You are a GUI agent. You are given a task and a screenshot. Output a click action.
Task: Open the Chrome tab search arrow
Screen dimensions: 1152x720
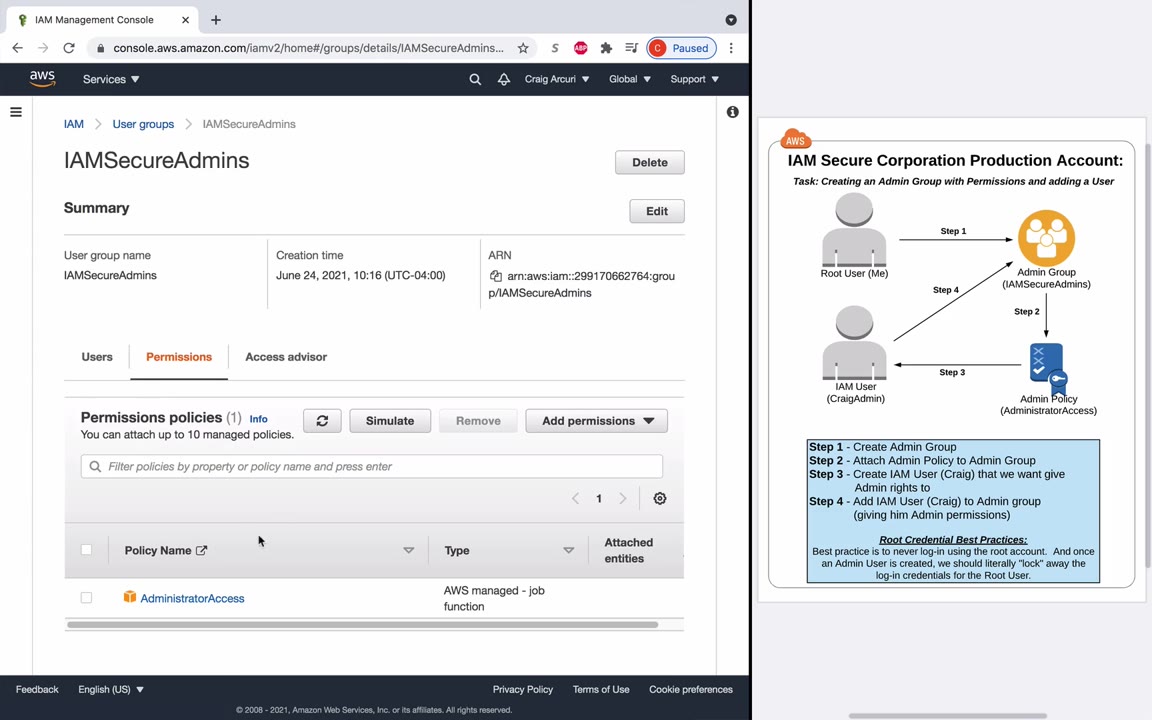point(731,20)
